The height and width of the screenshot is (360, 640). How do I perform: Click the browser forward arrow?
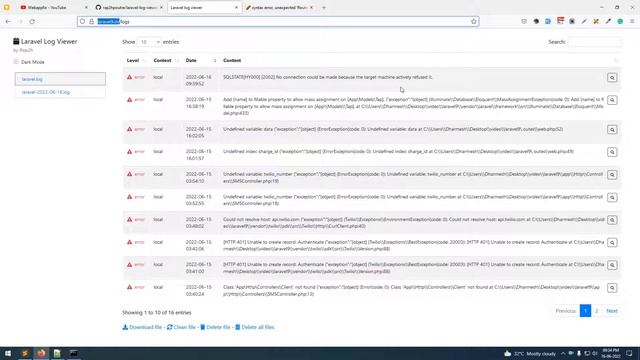point(20,21)
